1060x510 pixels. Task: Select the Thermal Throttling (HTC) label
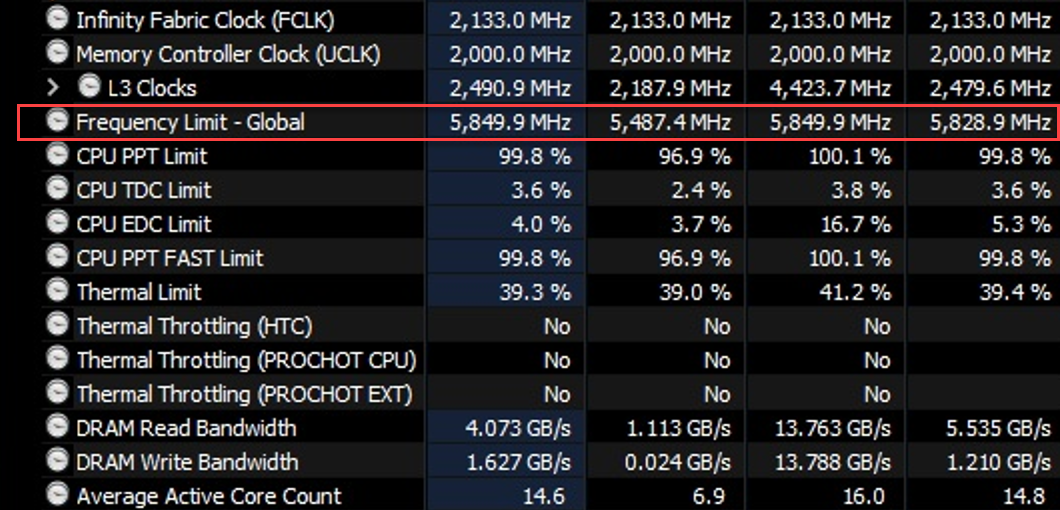195,327
